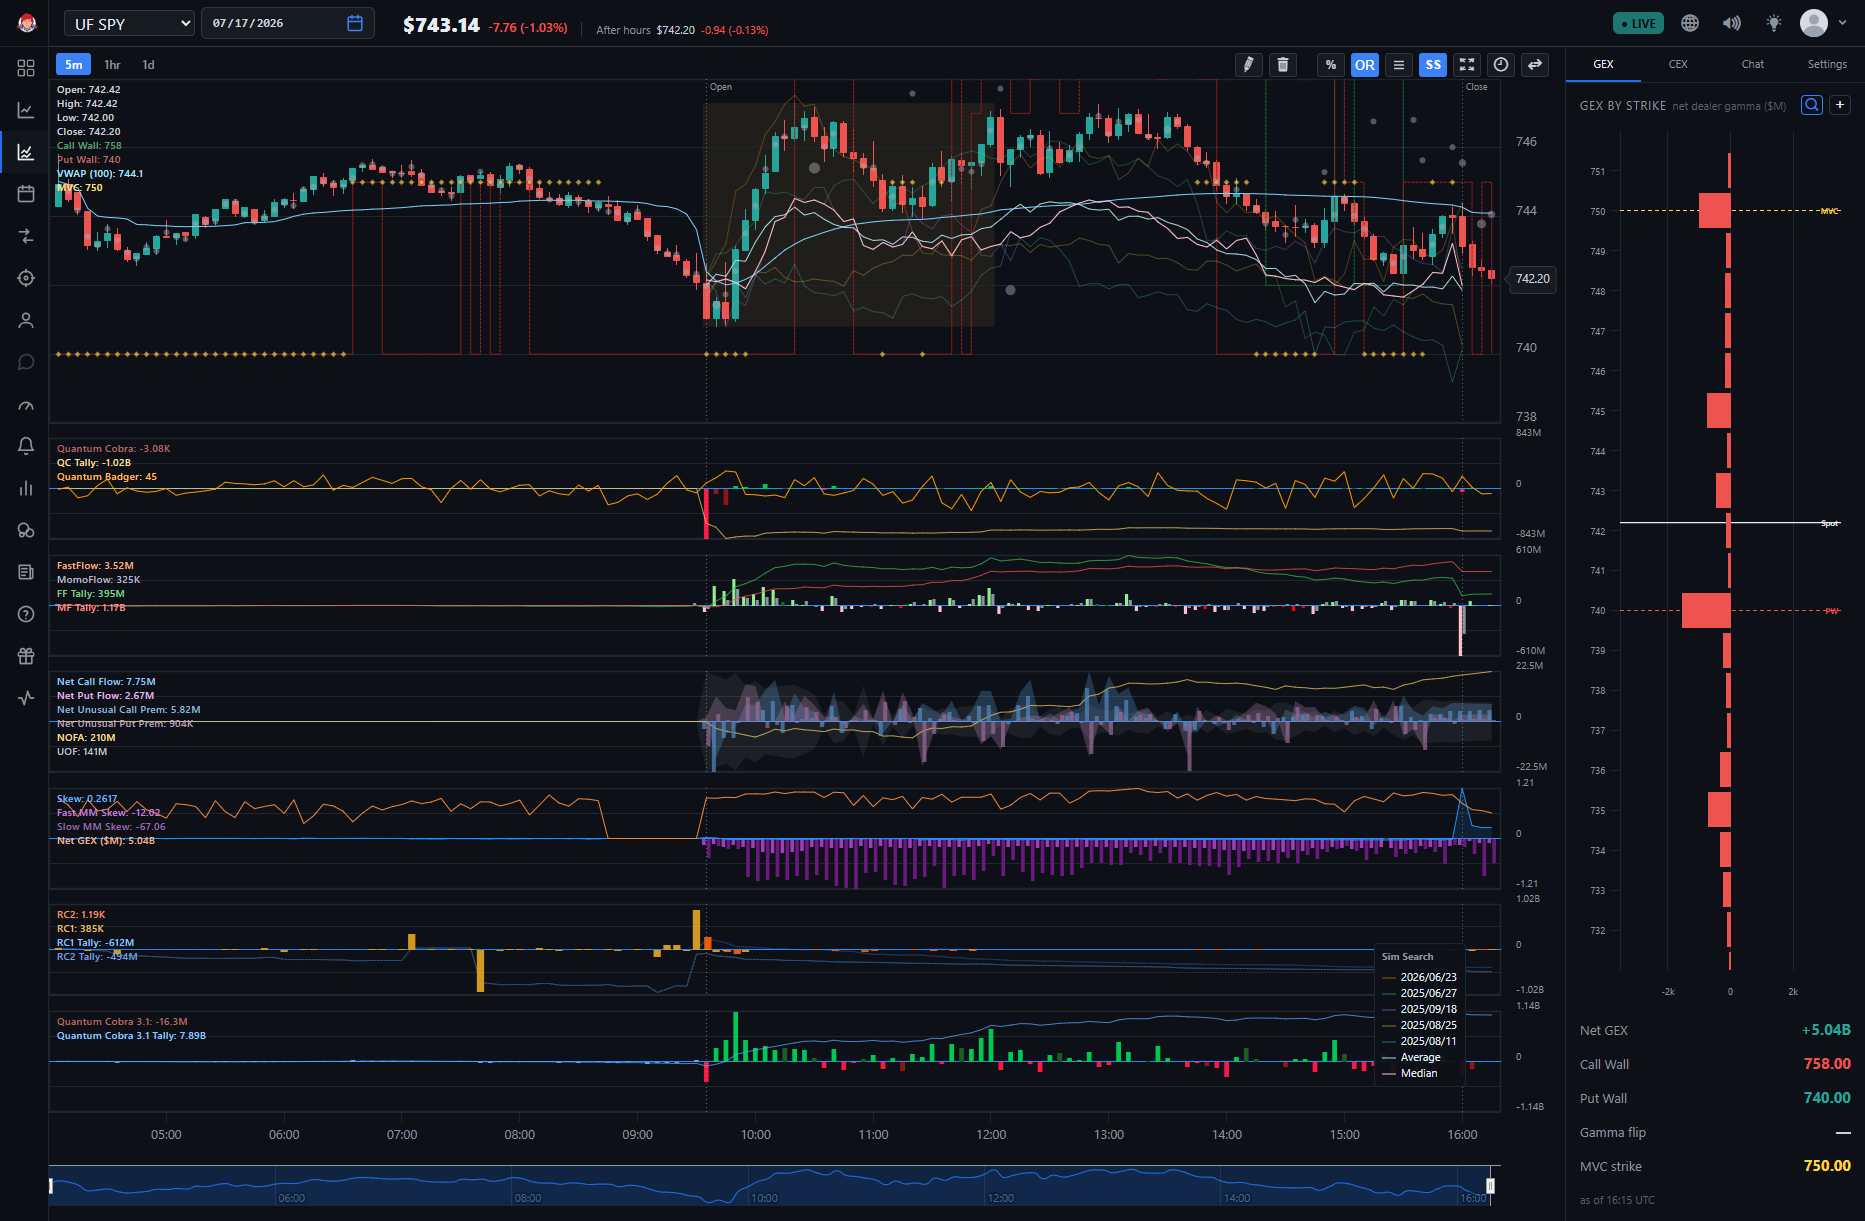Click the 2025/08/25 Sim Search entry

1420,1025
